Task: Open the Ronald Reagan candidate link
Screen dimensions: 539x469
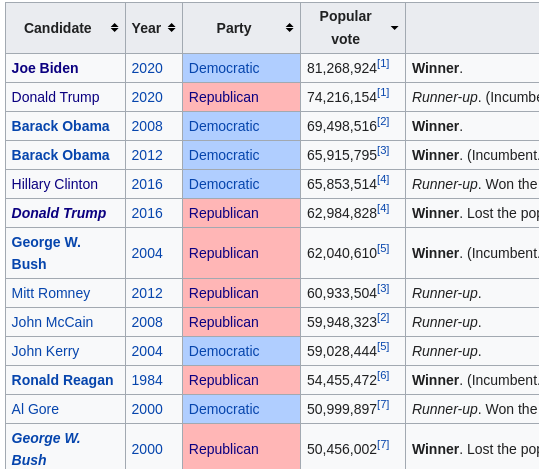Action: 63,380
